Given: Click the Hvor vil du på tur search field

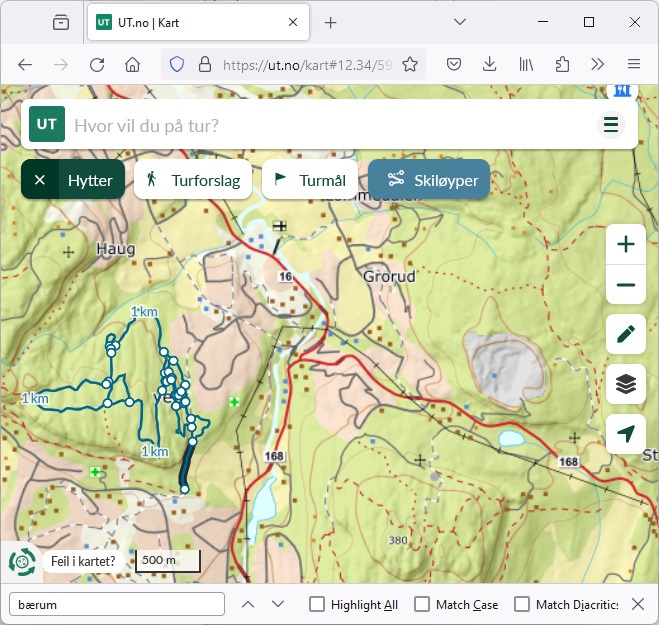Looking at the screenshot, I should click(x=330, y=125).
